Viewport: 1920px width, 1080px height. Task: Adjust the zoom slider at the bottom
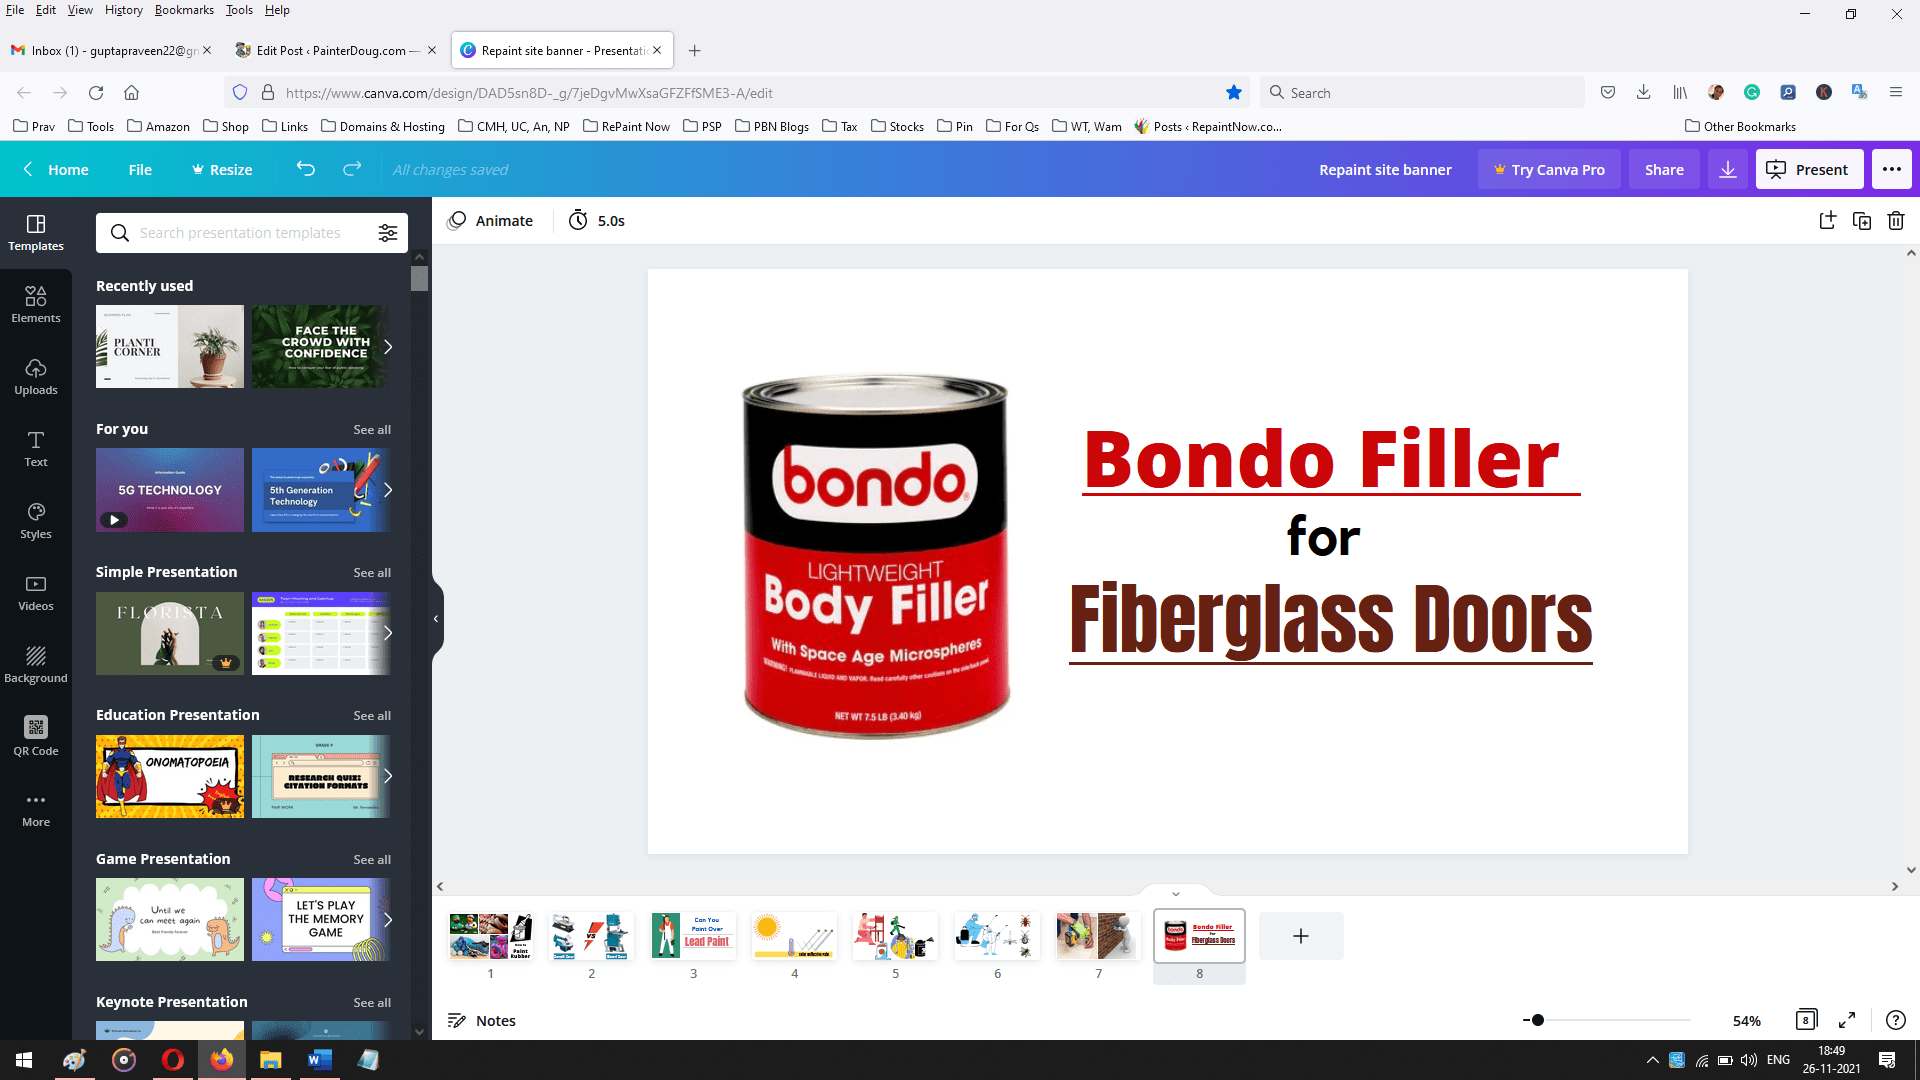(1536, 1020)
